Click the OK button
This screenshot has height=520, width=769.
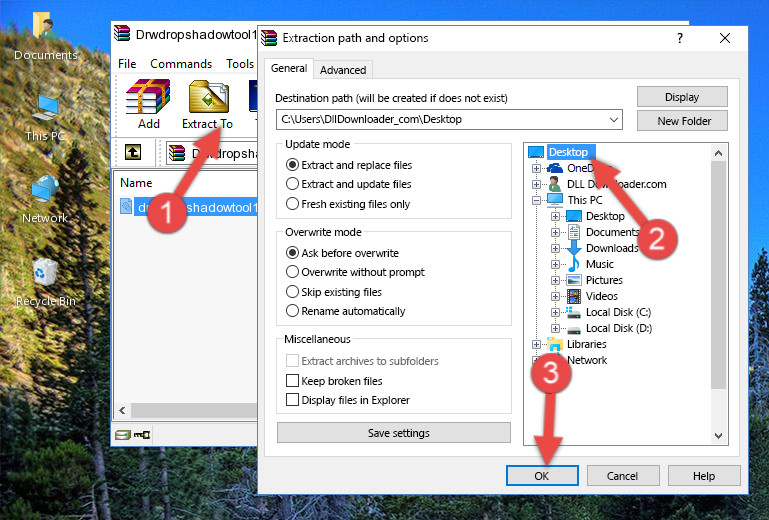click(x=542, y=476)
